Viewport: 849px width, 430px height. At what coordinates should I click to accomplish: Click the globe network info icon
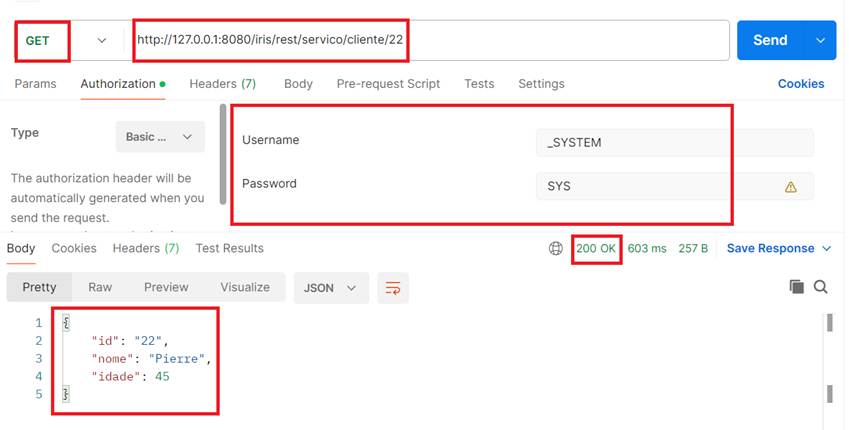point(556,249)
